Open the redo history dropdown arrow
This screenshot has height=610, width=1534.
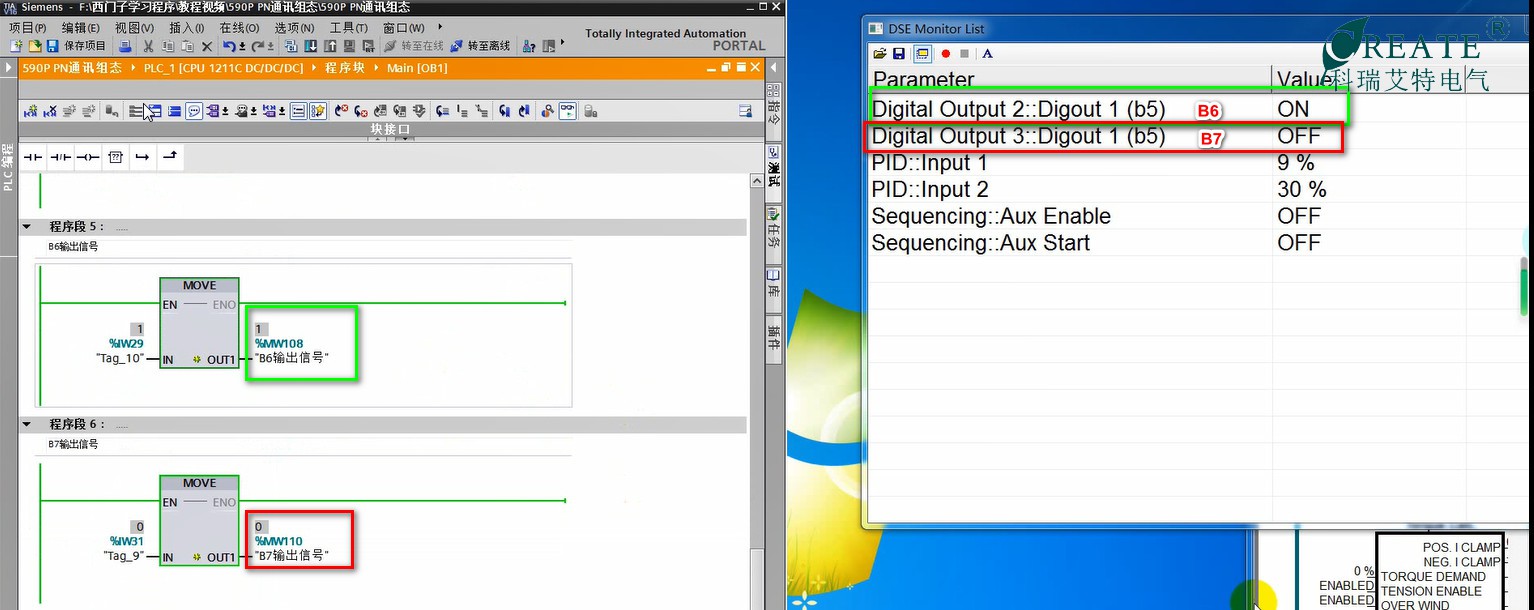pos(270,47)
